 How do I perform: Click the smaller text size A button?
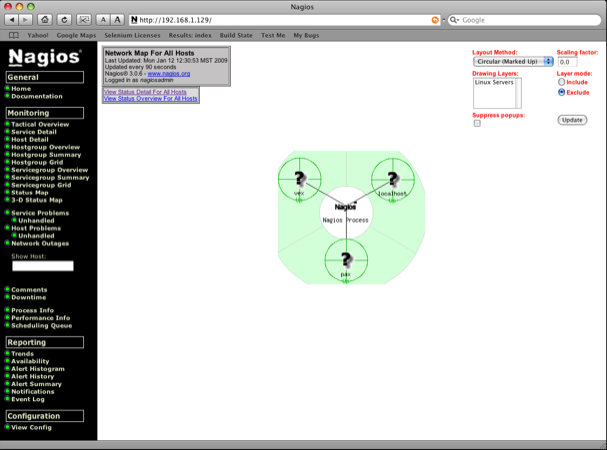103,20
